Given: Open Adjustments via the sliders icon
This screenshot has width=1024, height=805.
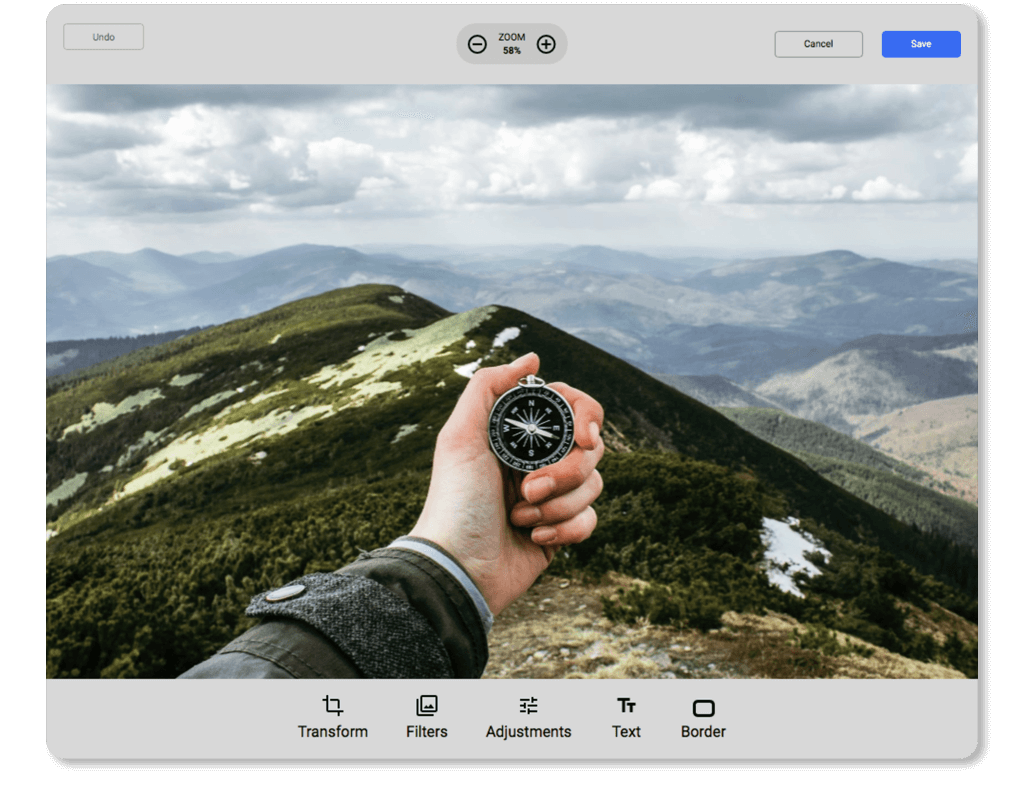Looking at the screenshot, I should 528,705.
